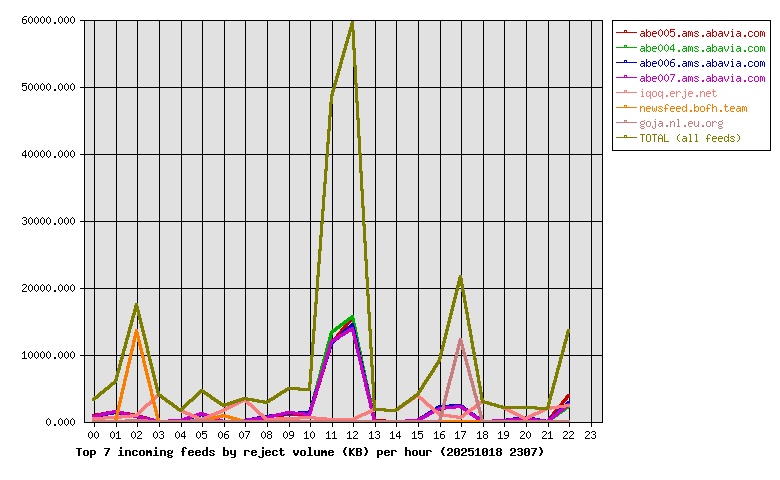Click the abe004.ams.abavia.com legend label
780x480 pixels.
tap(702, 48)
